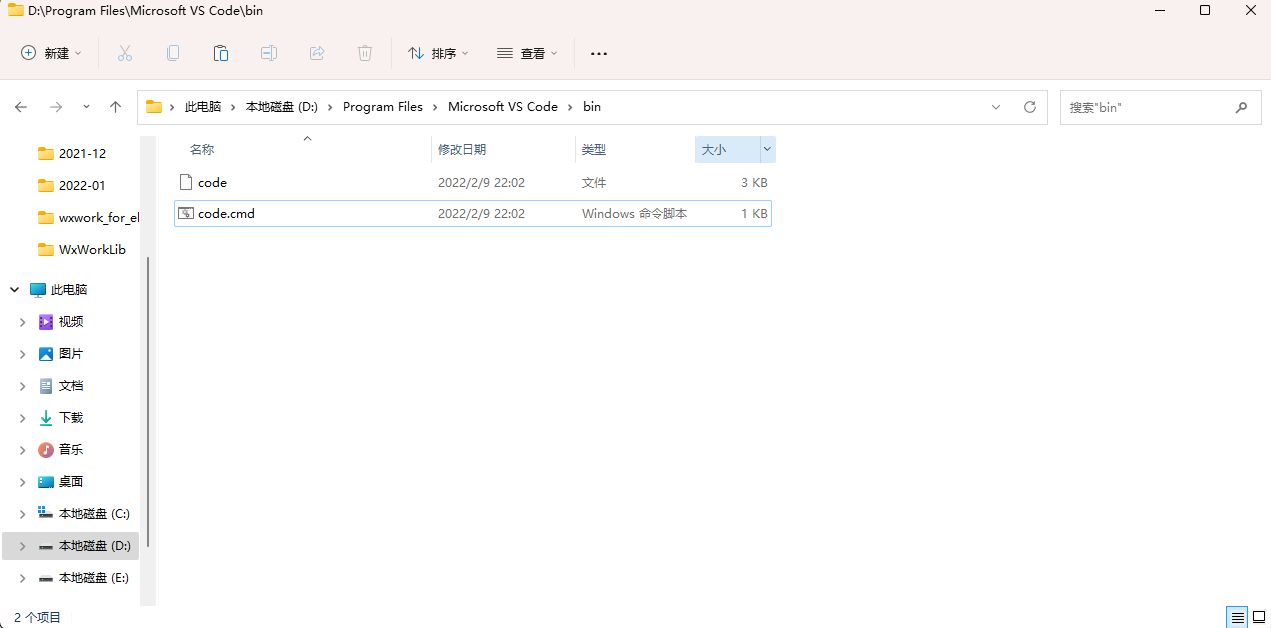Expand the 视频 tree node
1271x628 pixels.
tap(23, 321)
